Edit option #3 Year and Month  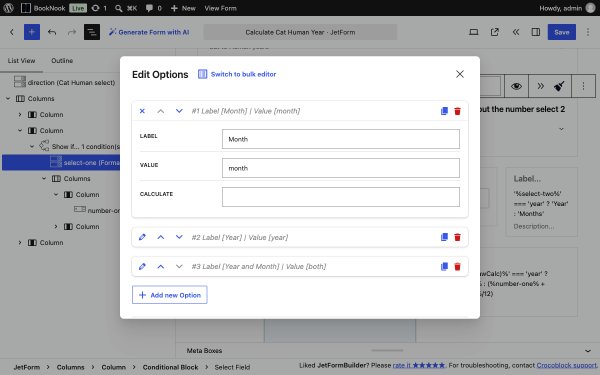[142, 266]
